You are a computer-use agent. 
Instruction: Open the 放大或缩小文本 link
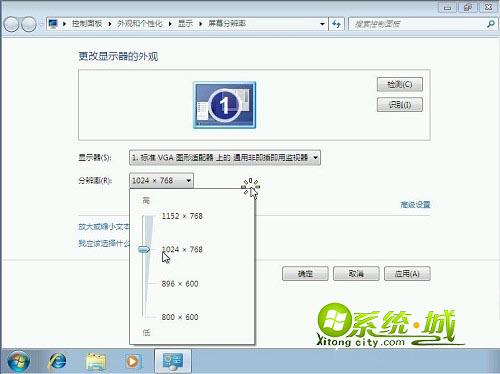[104, 227]
